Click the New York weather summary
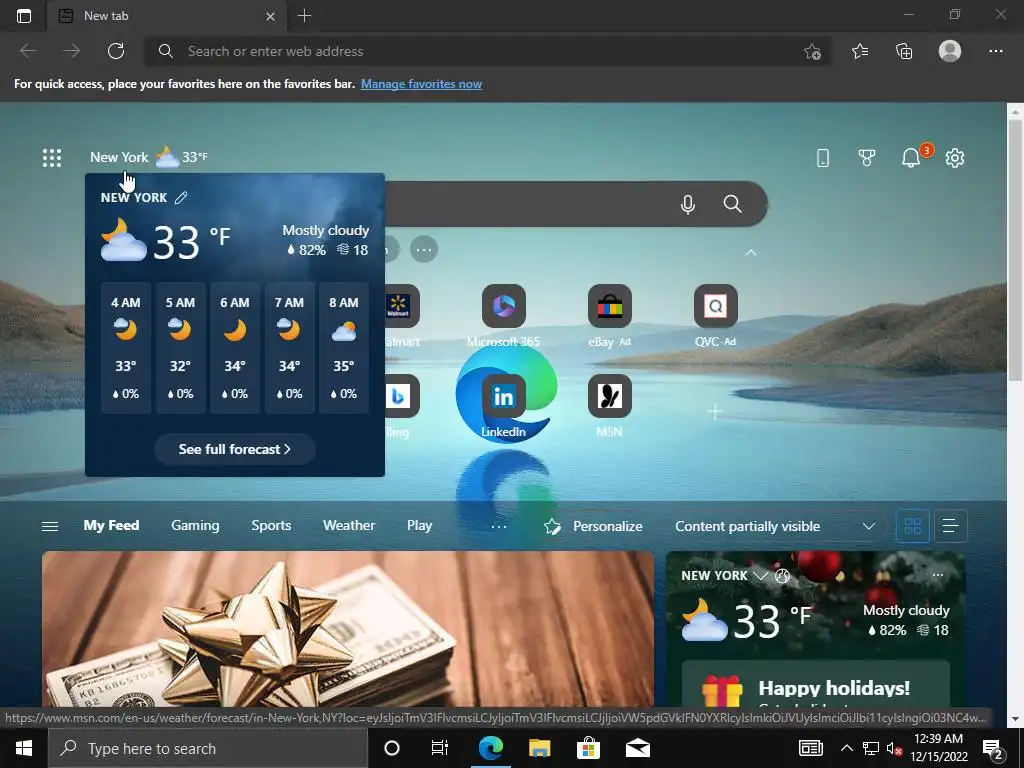Image resolution: width=1024 pixels, height=768 pixels. pos(149,157)
